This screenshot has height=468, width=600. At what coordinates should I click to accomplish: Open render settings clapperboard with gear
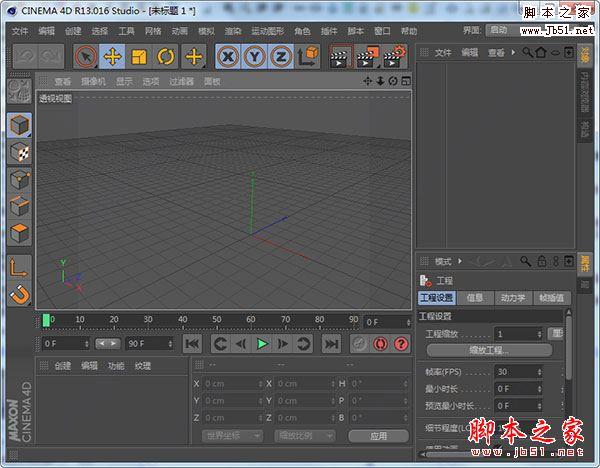[x=395, y=58]
